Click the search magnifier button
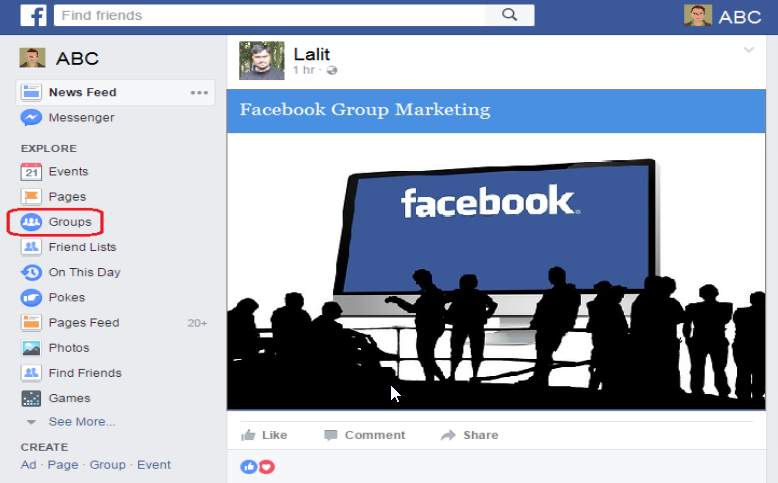Viewport: 778px width, 483px height. [509, 15]
